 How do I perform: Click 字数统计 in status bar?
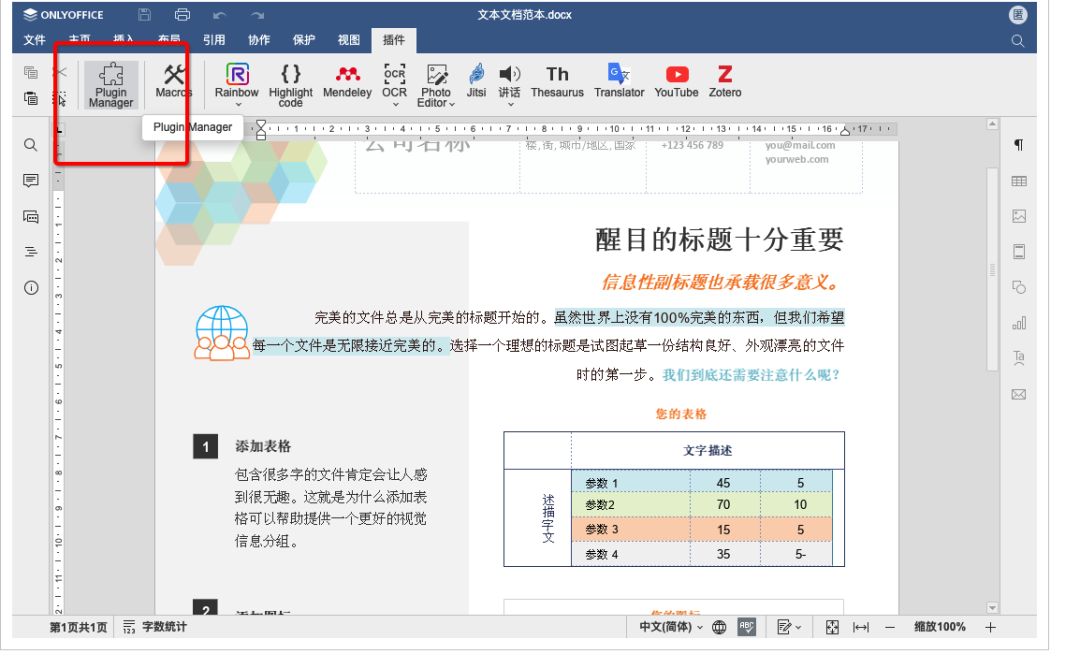pyautogui.click(x=155, y=627)
